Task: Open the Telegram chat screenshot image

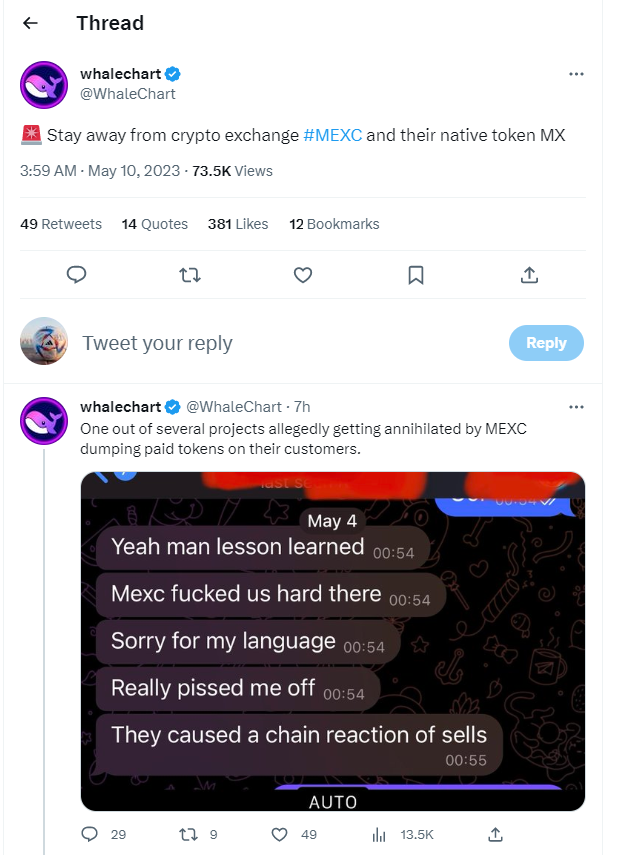Action: [x=332, y=641]
